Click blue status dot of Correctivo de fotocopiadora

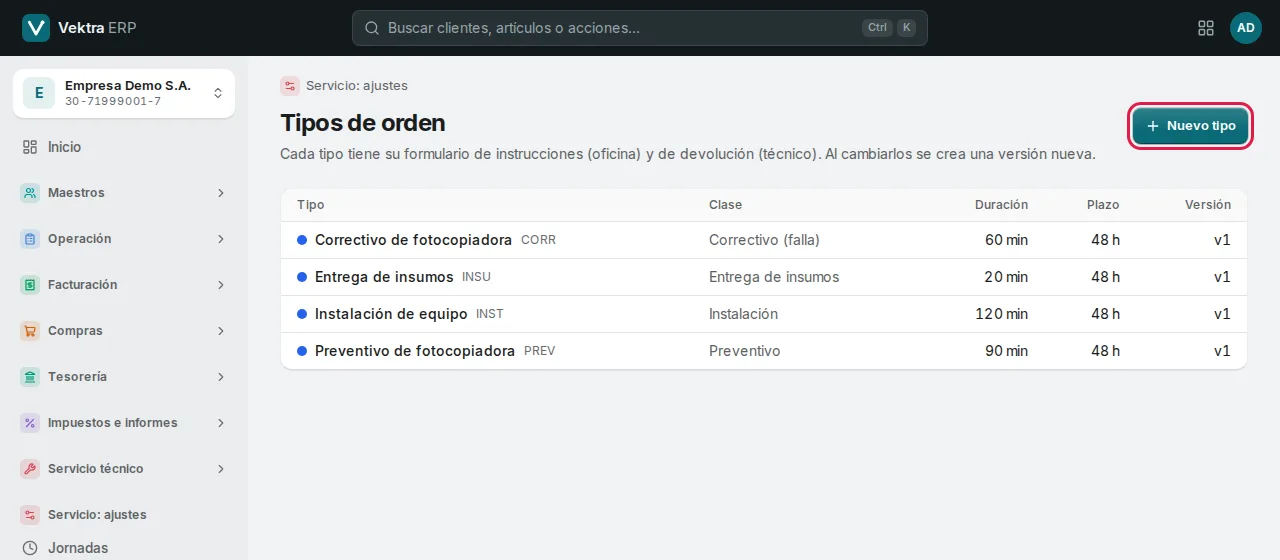(x=302, y=240)
